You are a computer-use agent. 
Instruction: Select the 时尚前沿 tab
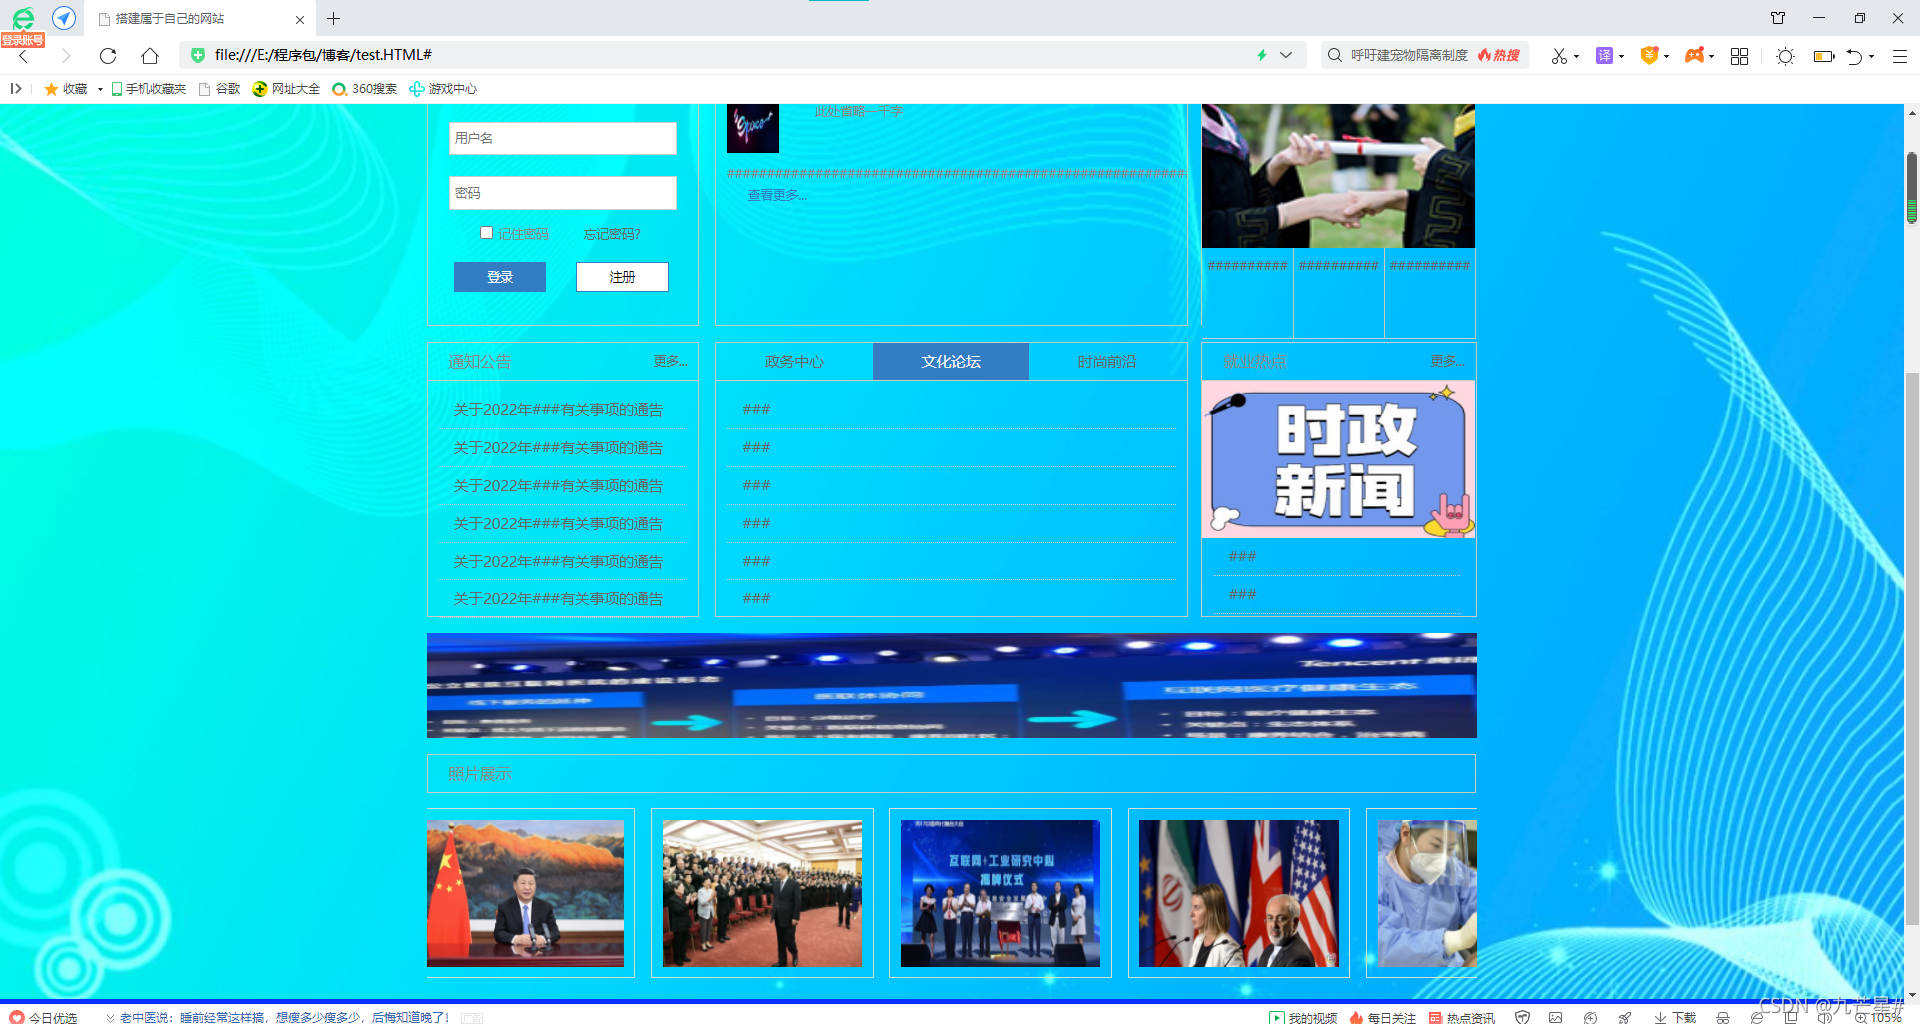click(1107, 361)
